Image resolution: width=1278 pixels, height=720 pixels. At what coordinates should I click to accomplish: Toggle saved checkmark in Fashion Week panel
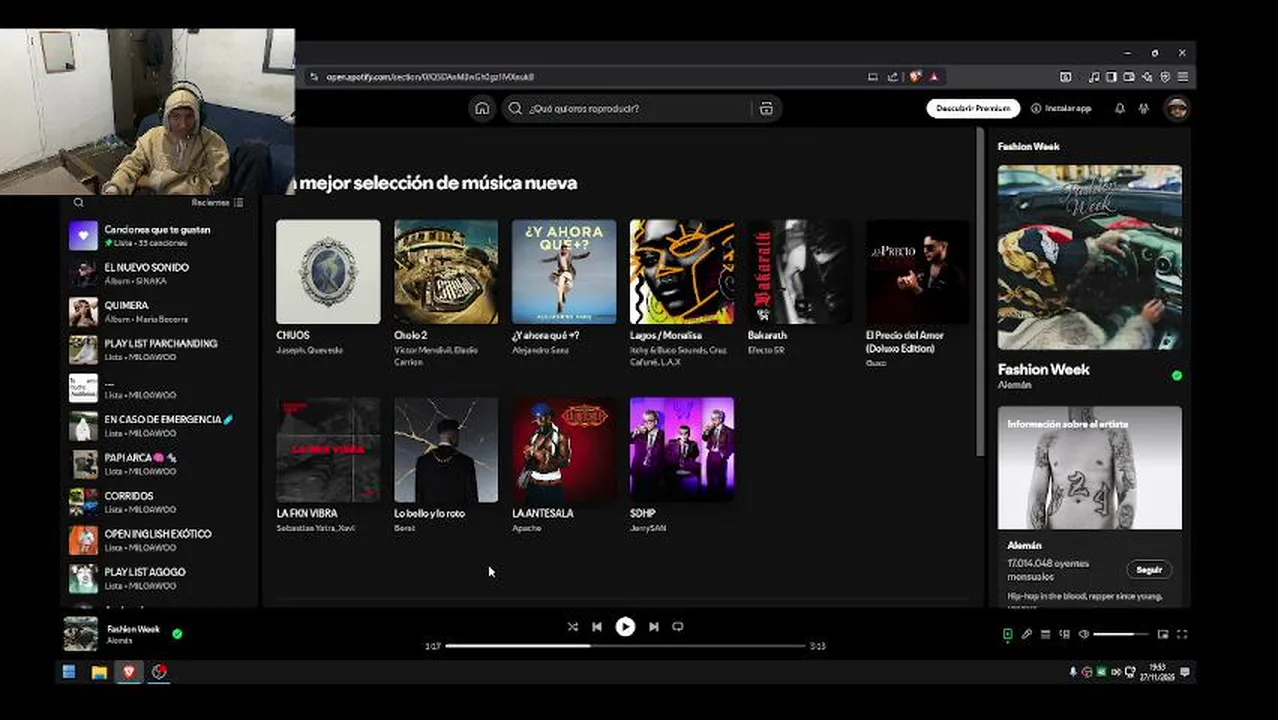[1176, 375]
